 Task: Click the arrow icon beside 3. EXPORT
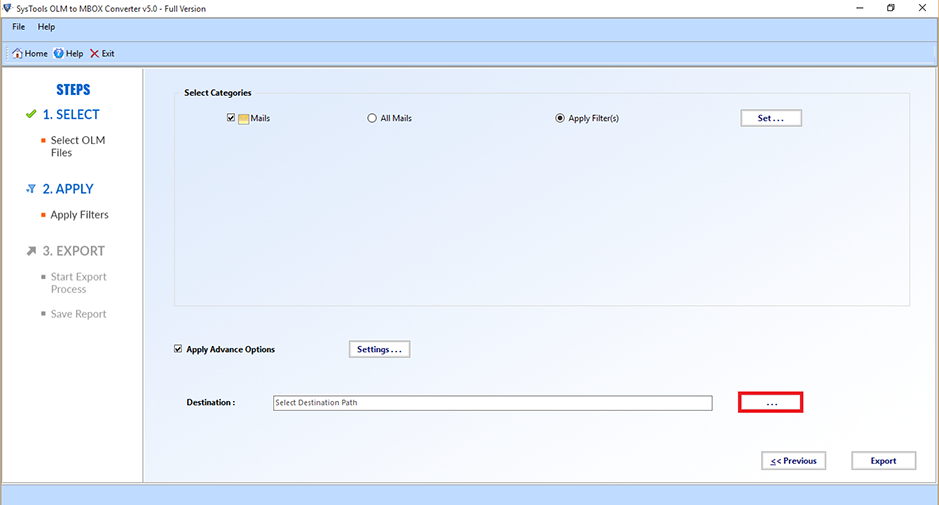click(x=31, y=251)
